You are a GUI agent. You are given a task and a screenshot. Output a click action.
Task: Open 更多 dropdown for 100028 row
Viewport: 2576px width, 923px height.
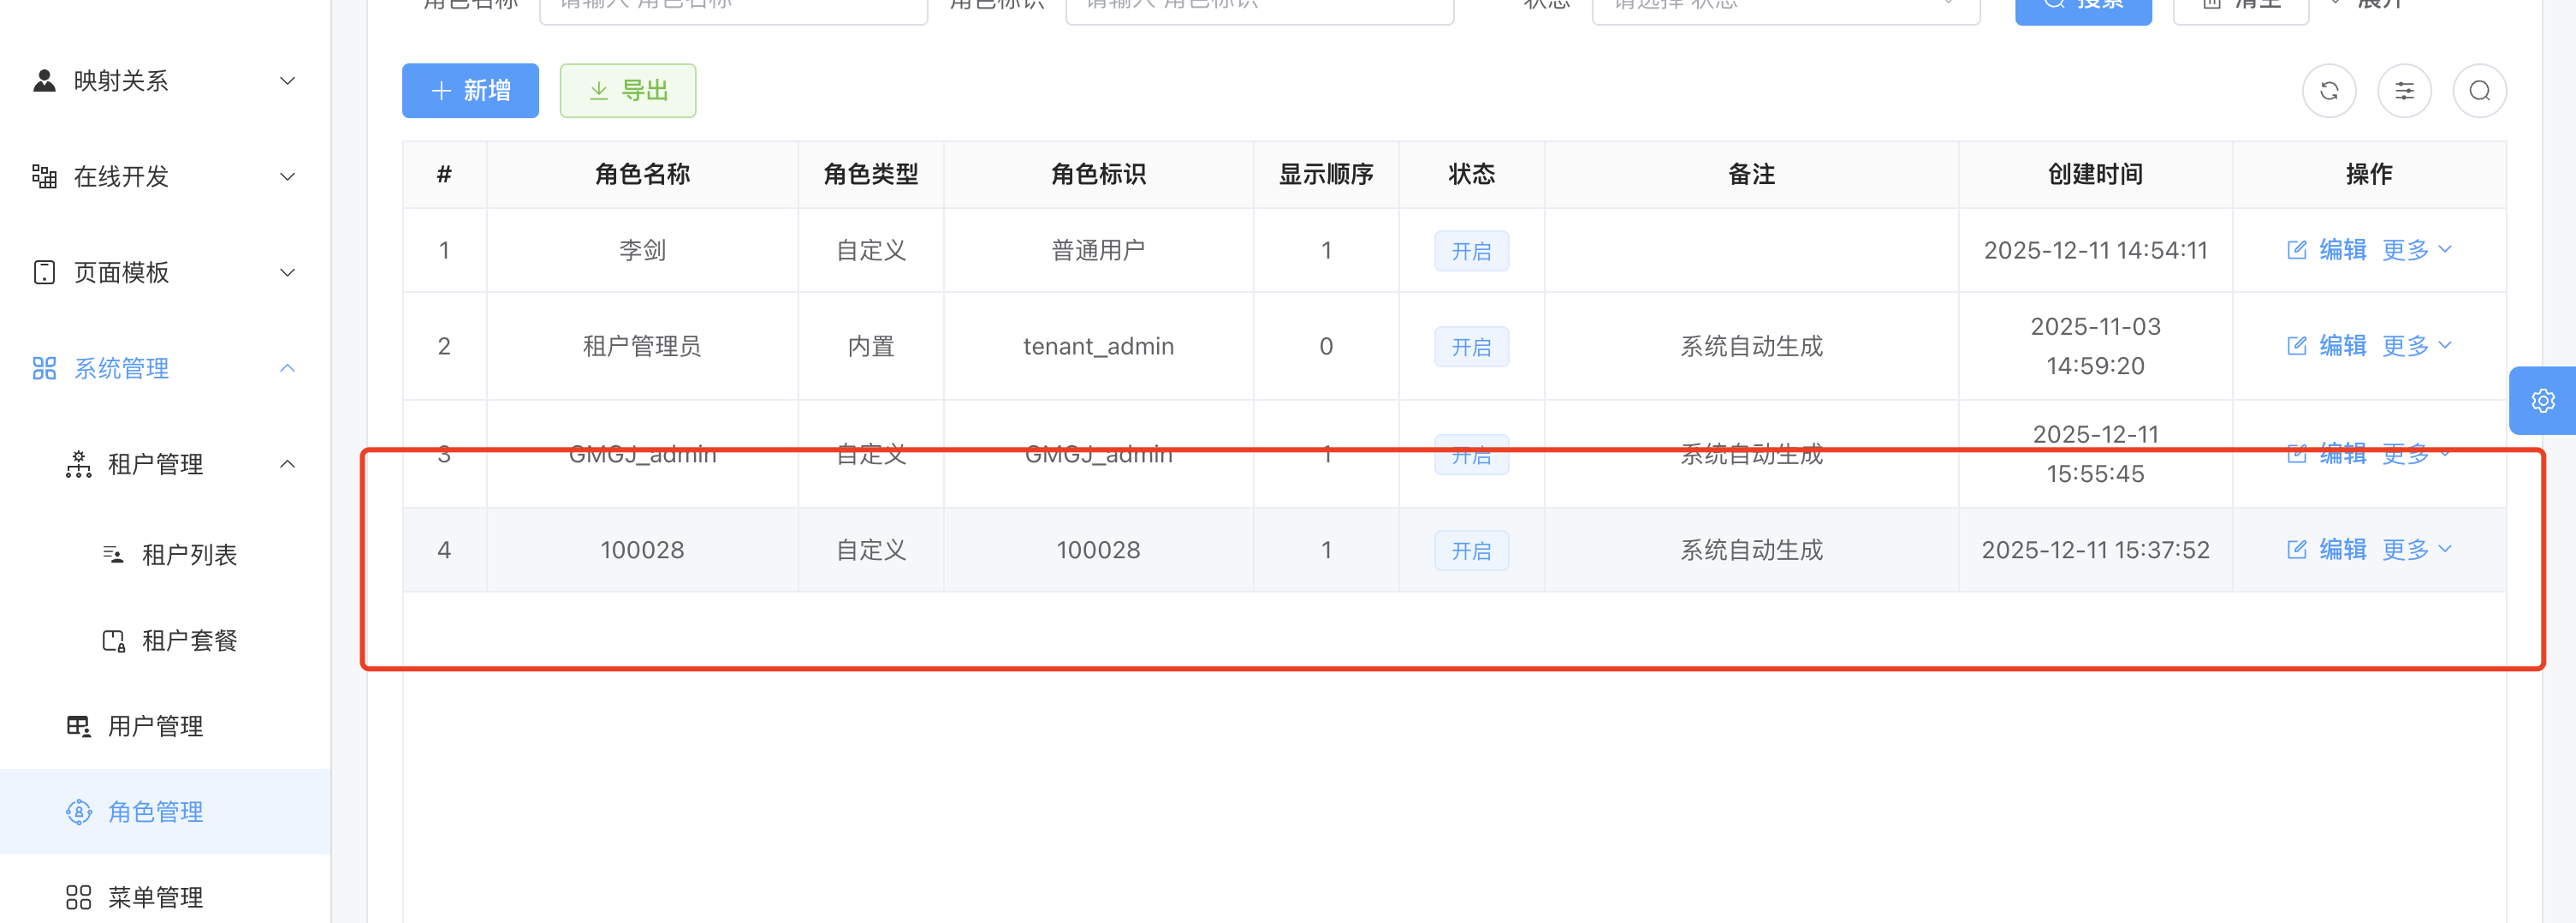pos(2416,550)
